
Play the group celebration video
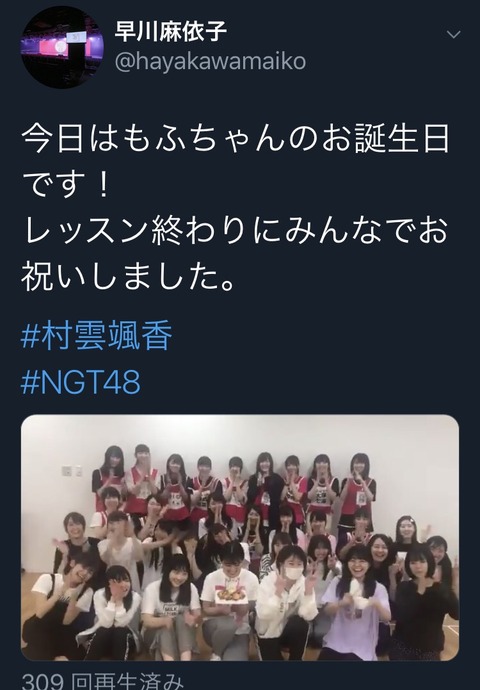coord(240,537)
